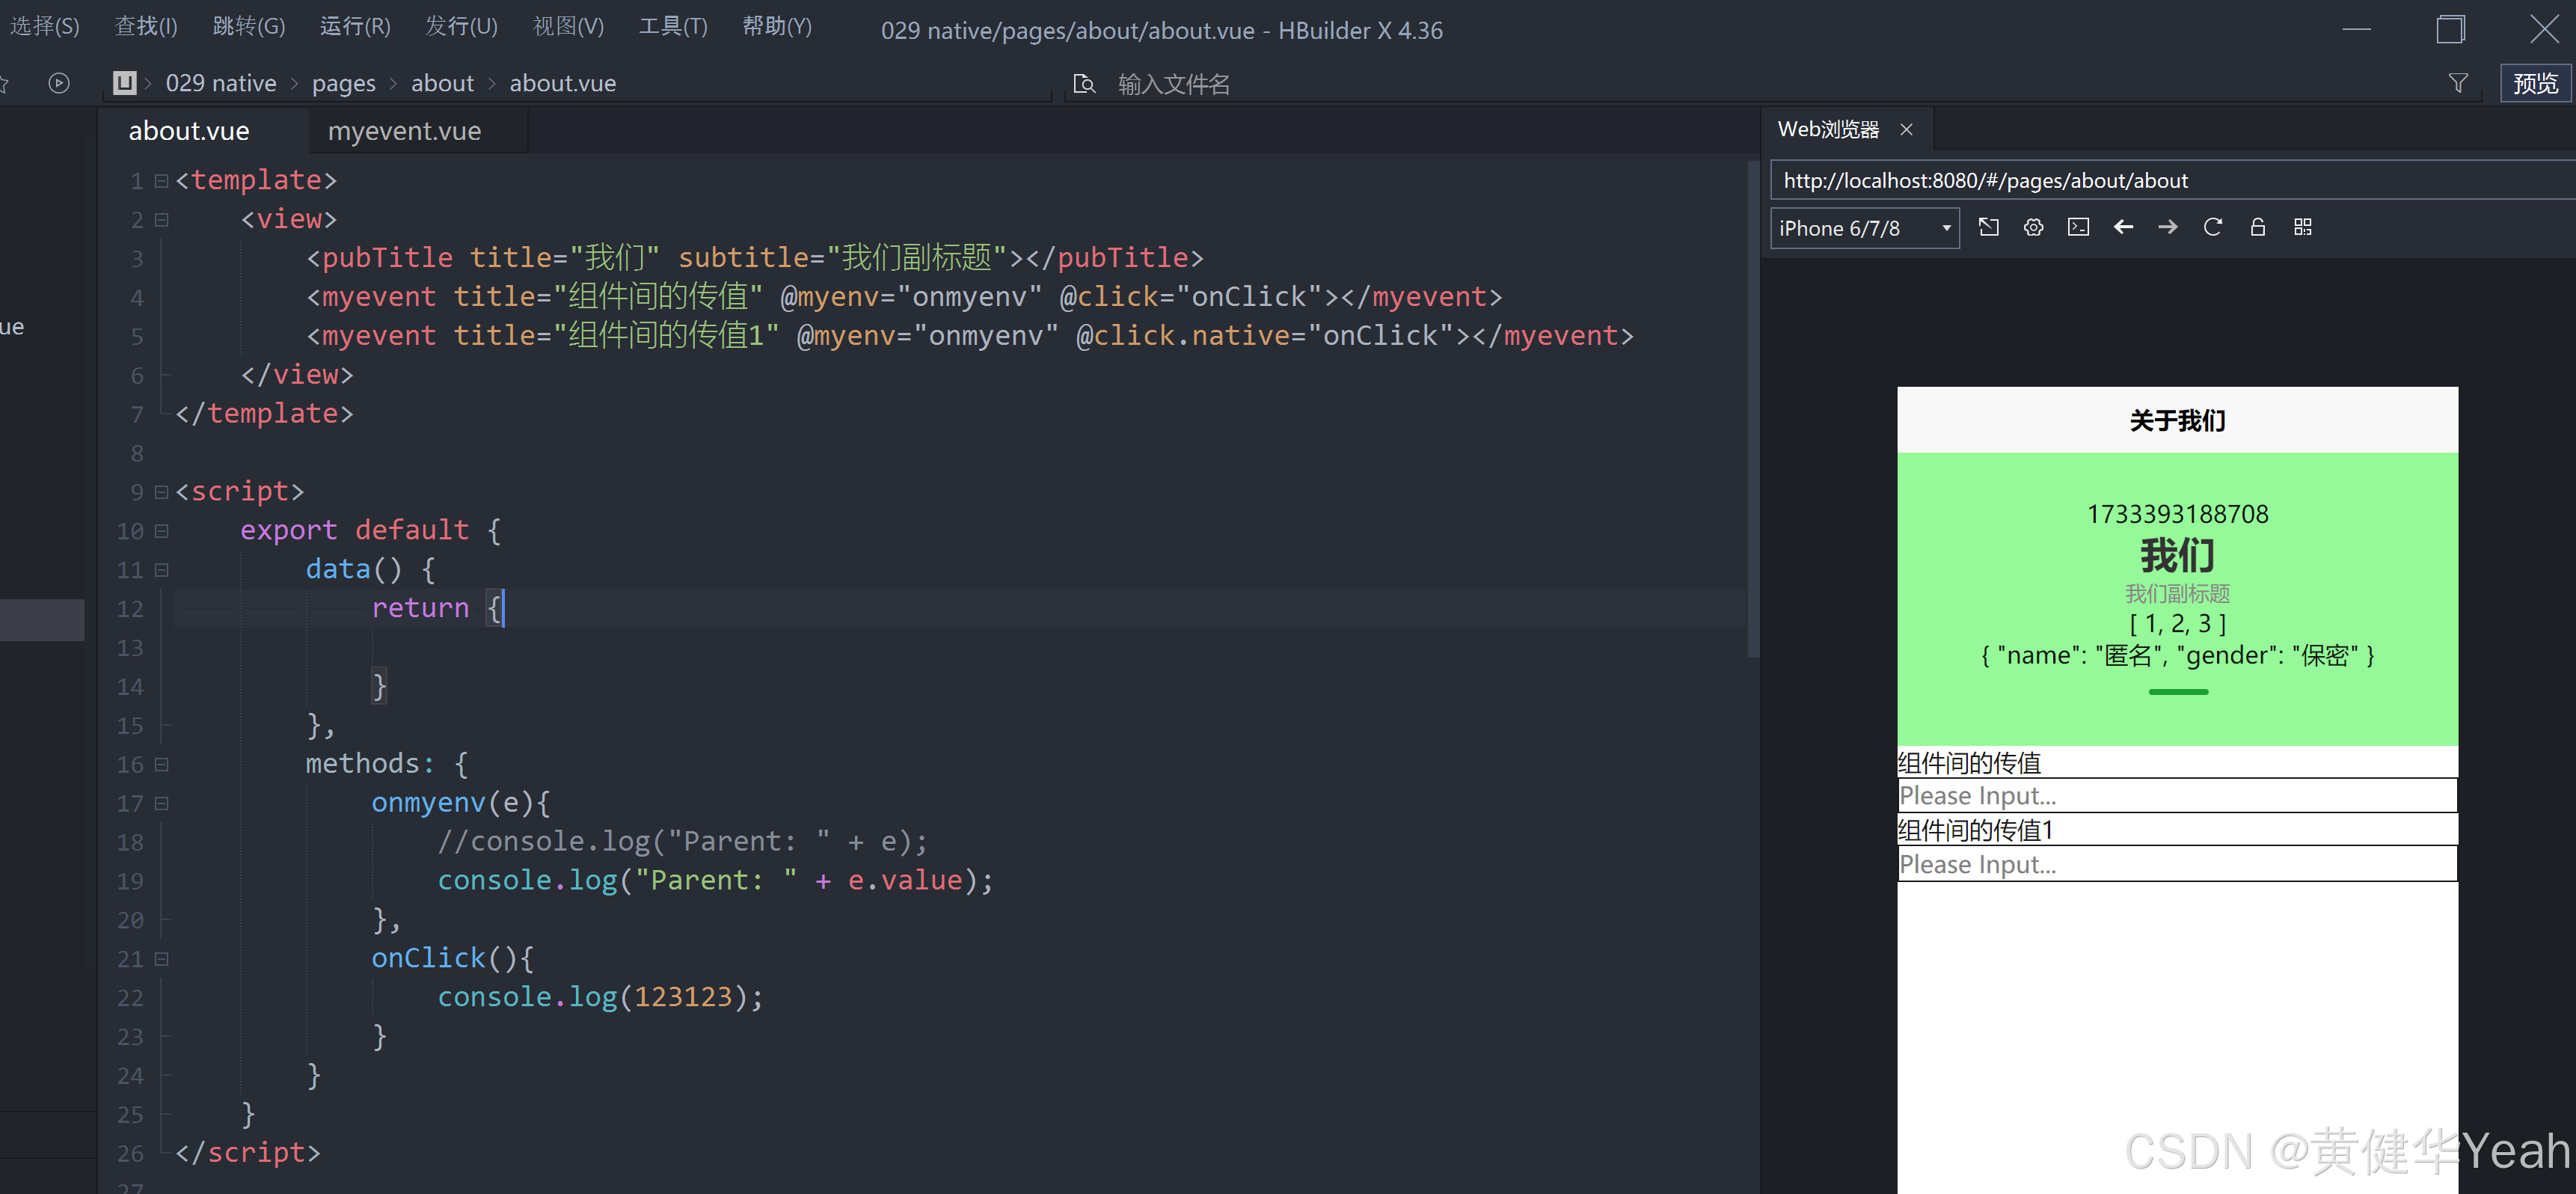Collapse the view tag on line 2

161,220
